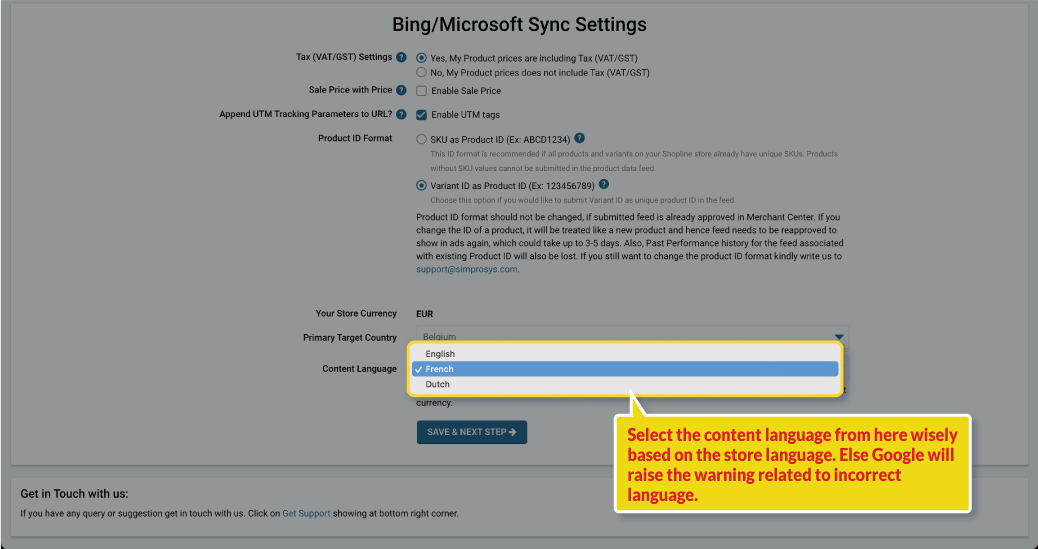Pick Dutch from the content language list

[625, 384]
